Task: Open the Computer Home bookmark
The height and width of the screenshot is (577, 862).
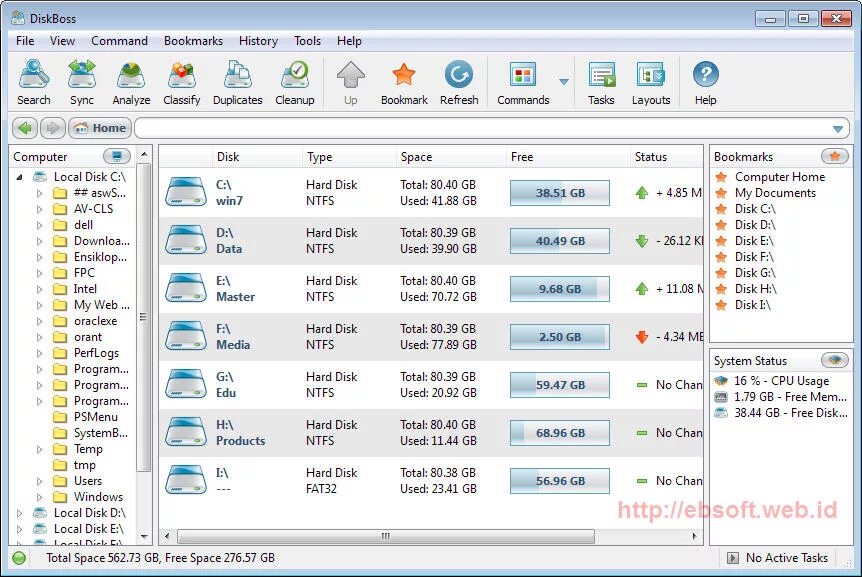Action: tap(780, 177)
